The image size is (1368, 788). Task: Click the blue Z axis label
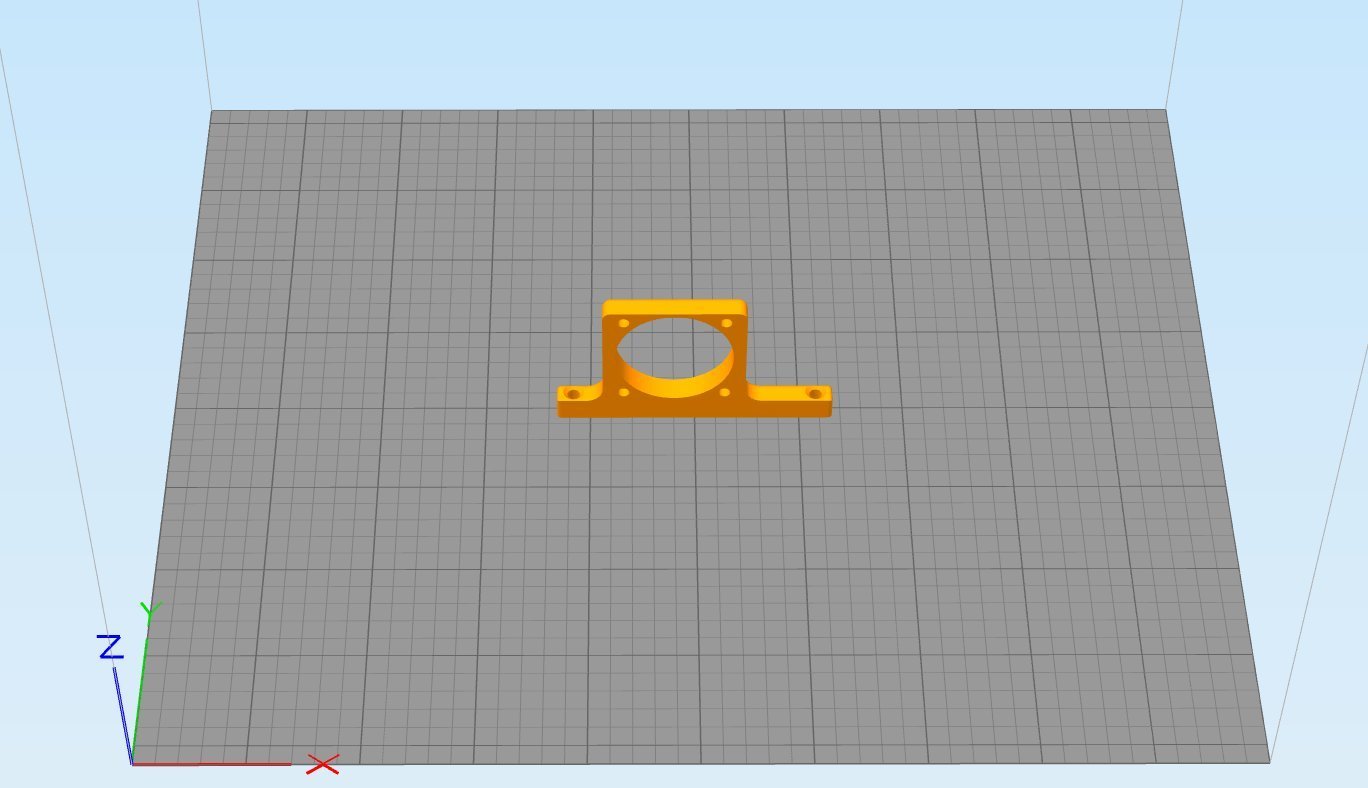(110, 647)
